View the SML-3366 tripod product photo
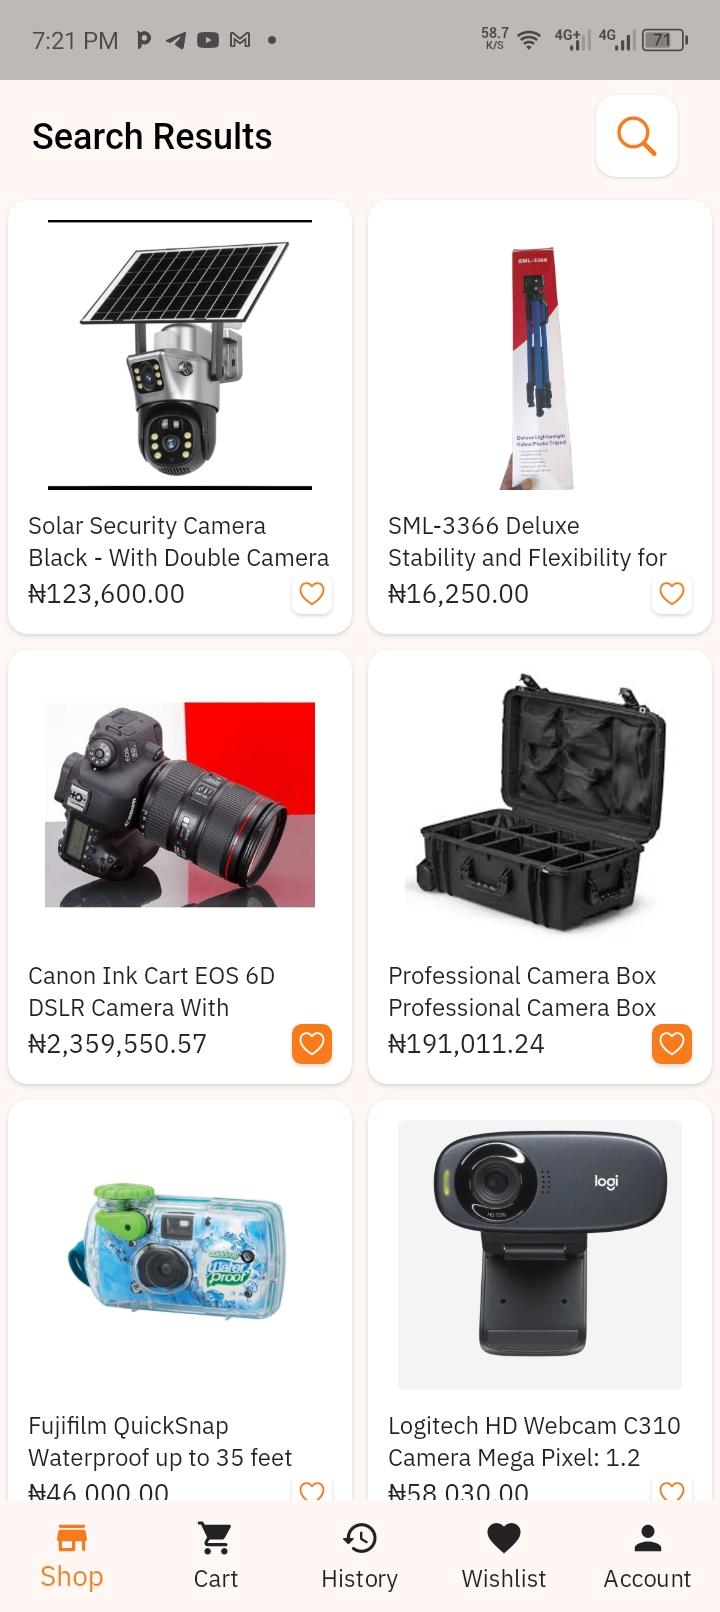Image resolution: width=720 pixels, height=1612 pixels. [x=540, y=367]
